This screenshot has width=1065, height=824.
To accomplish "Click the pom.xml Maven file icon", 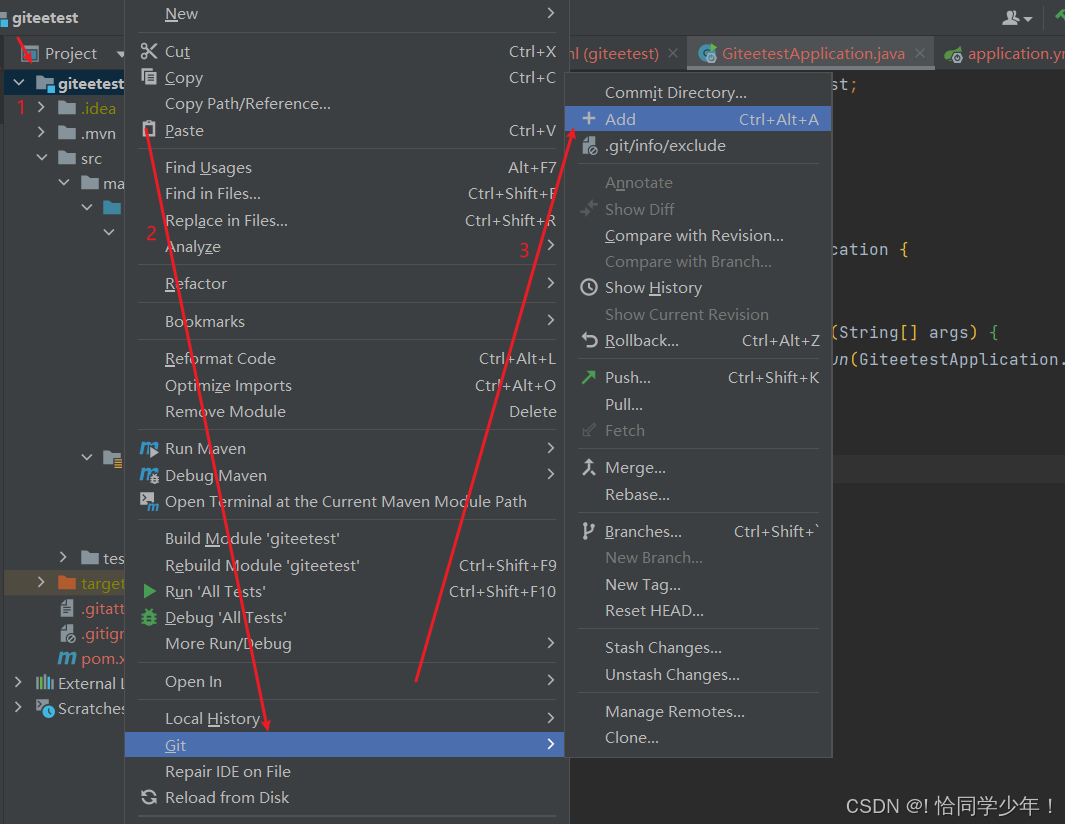I will (67, 658).
